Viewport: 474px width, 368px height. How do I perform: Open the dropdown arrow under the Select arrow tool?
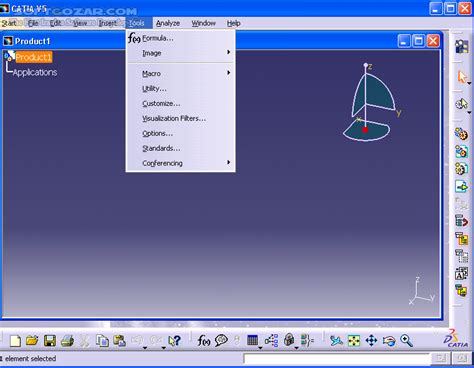point(469,83)
